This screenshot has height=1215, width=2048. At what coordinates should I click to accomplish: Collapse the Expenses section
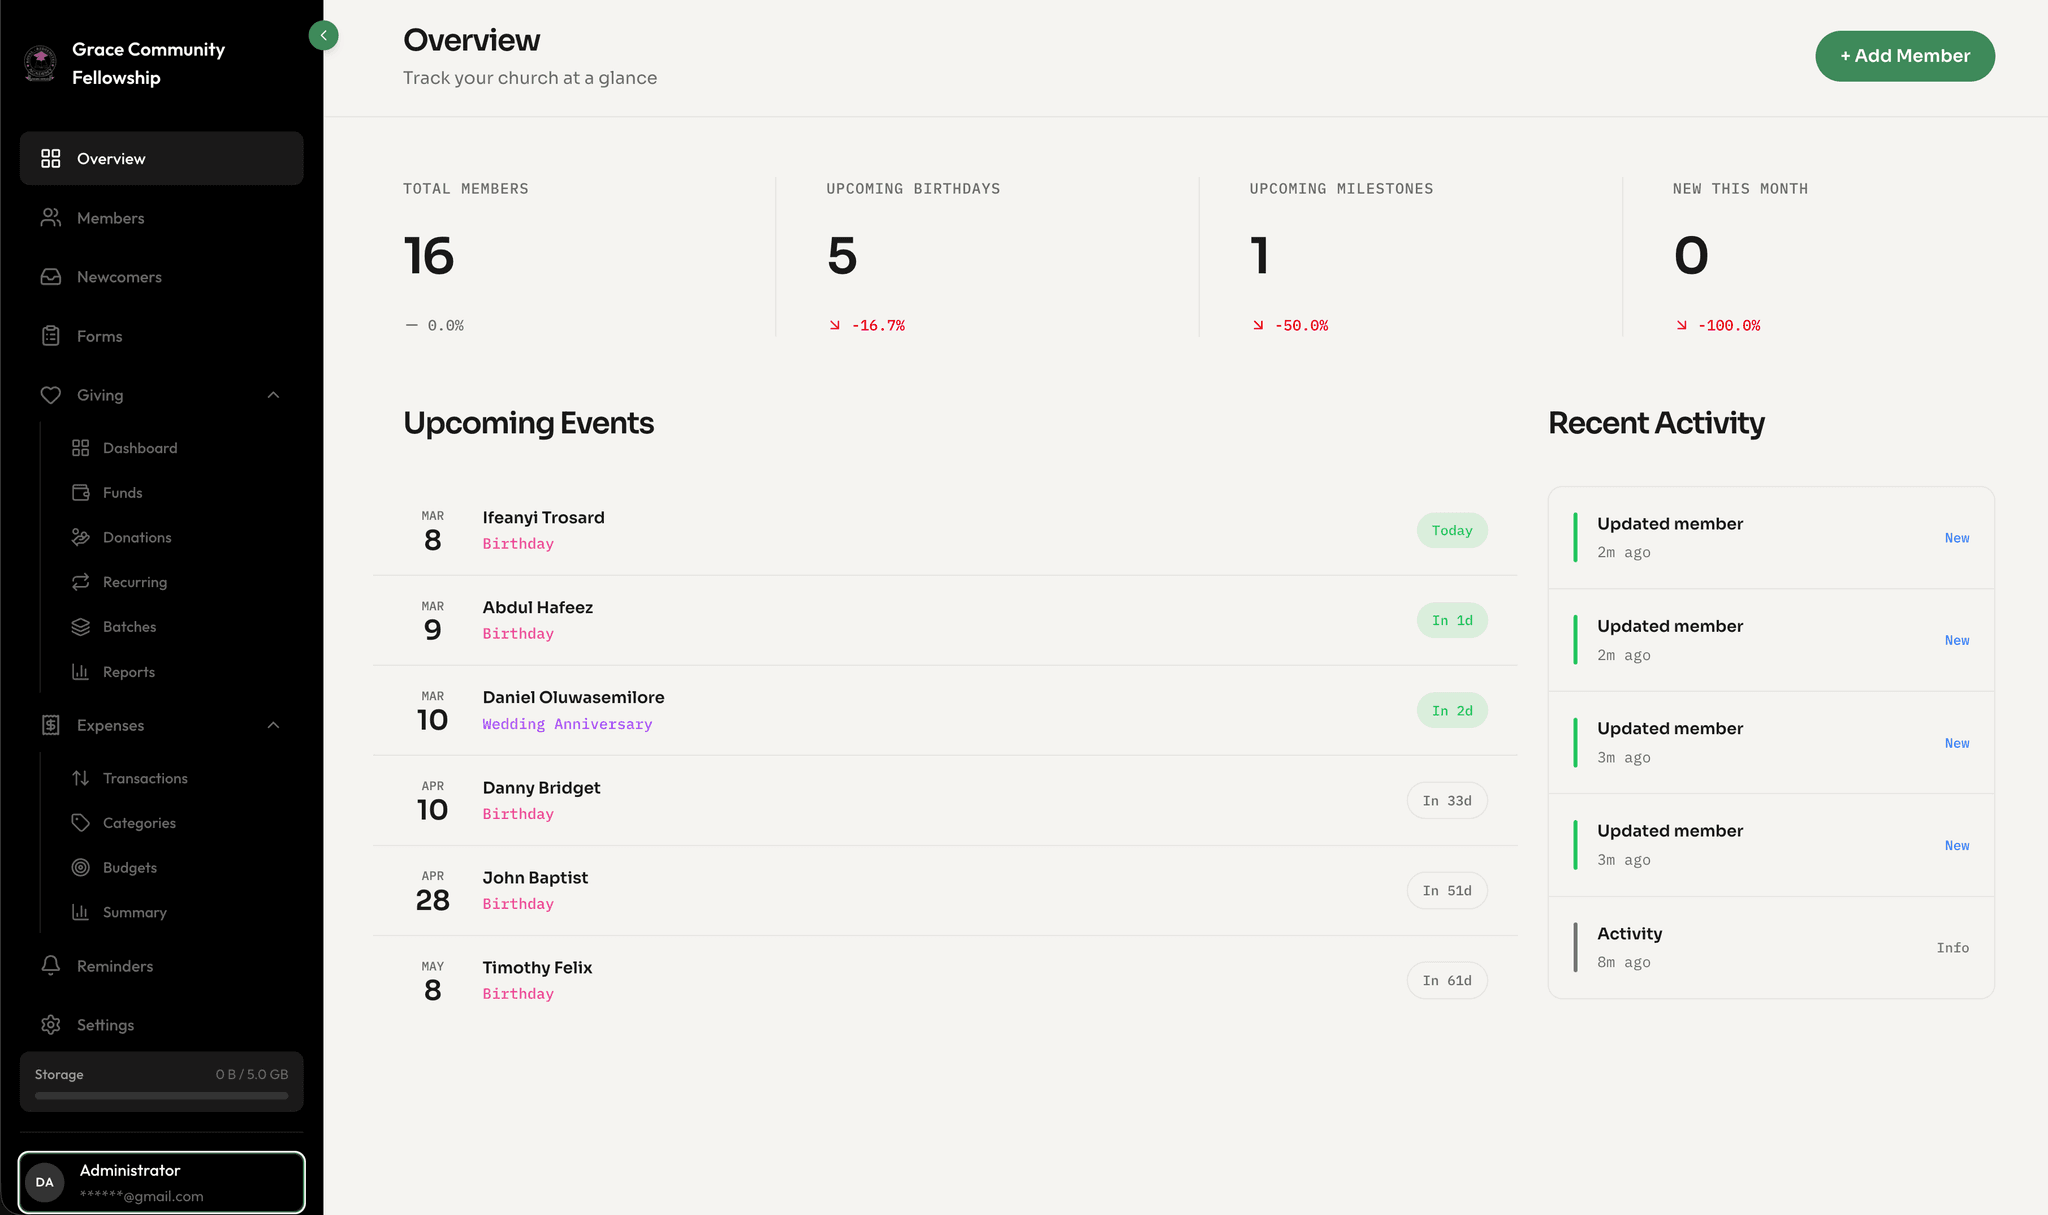click(273, 725)
